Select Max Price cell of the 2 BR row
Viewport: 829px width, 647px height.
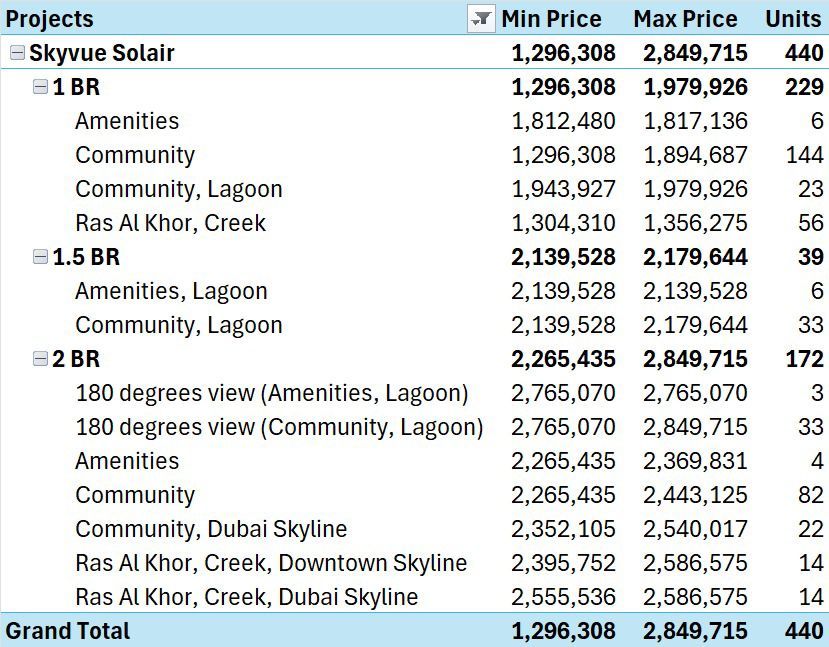(695, 359)
